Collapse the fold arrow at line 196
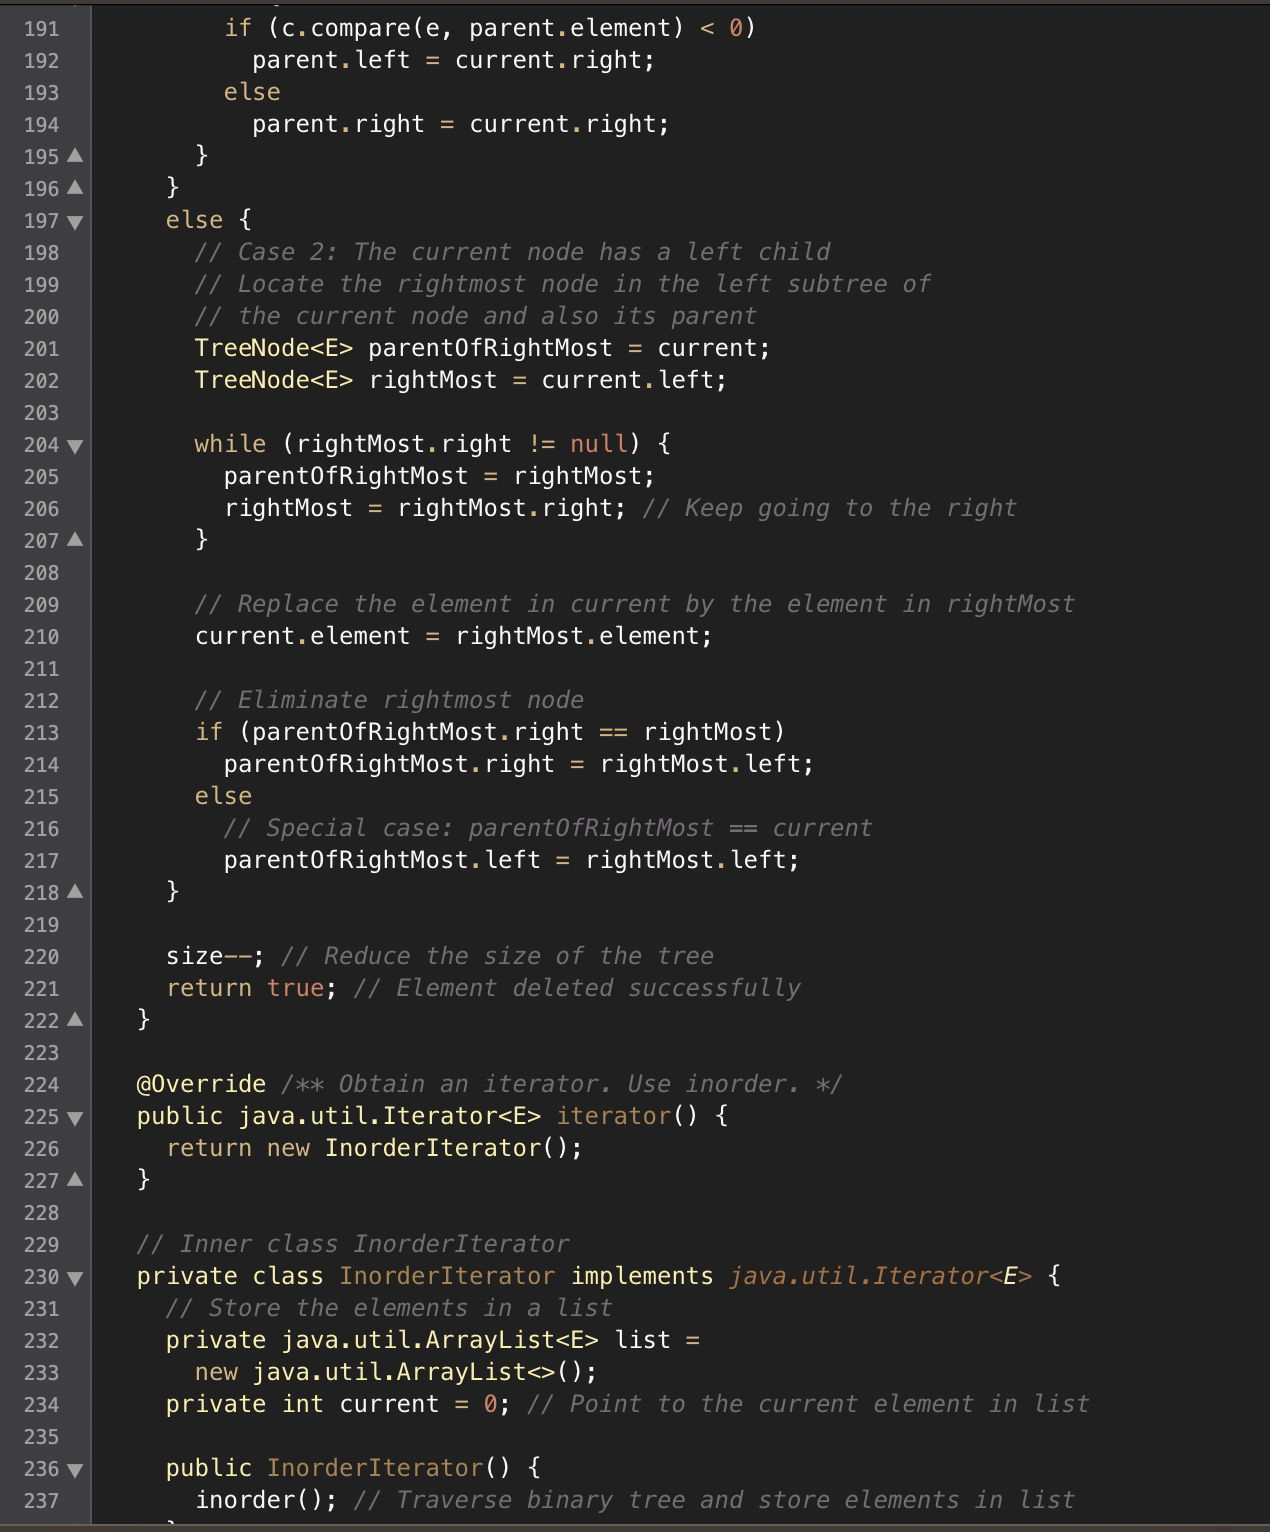Viewport: 1270px width, 1532px height. click(75, 188)
